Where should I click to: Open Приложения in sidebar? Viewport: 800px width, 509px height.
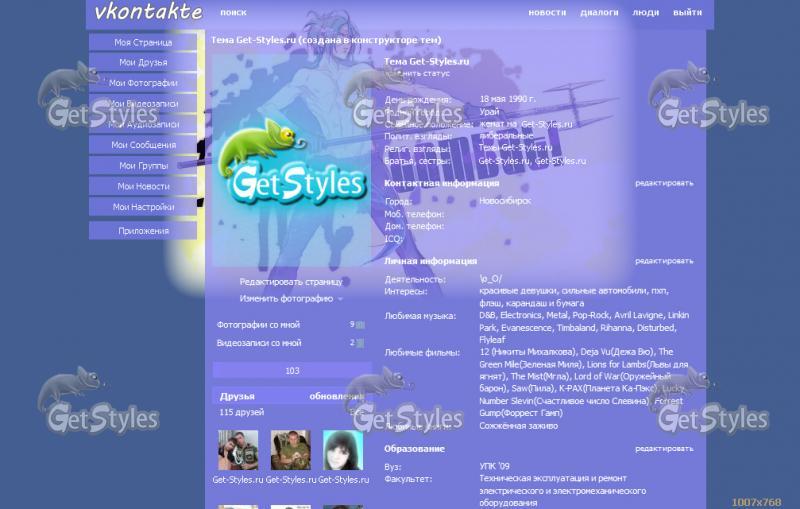click(143, 231)
